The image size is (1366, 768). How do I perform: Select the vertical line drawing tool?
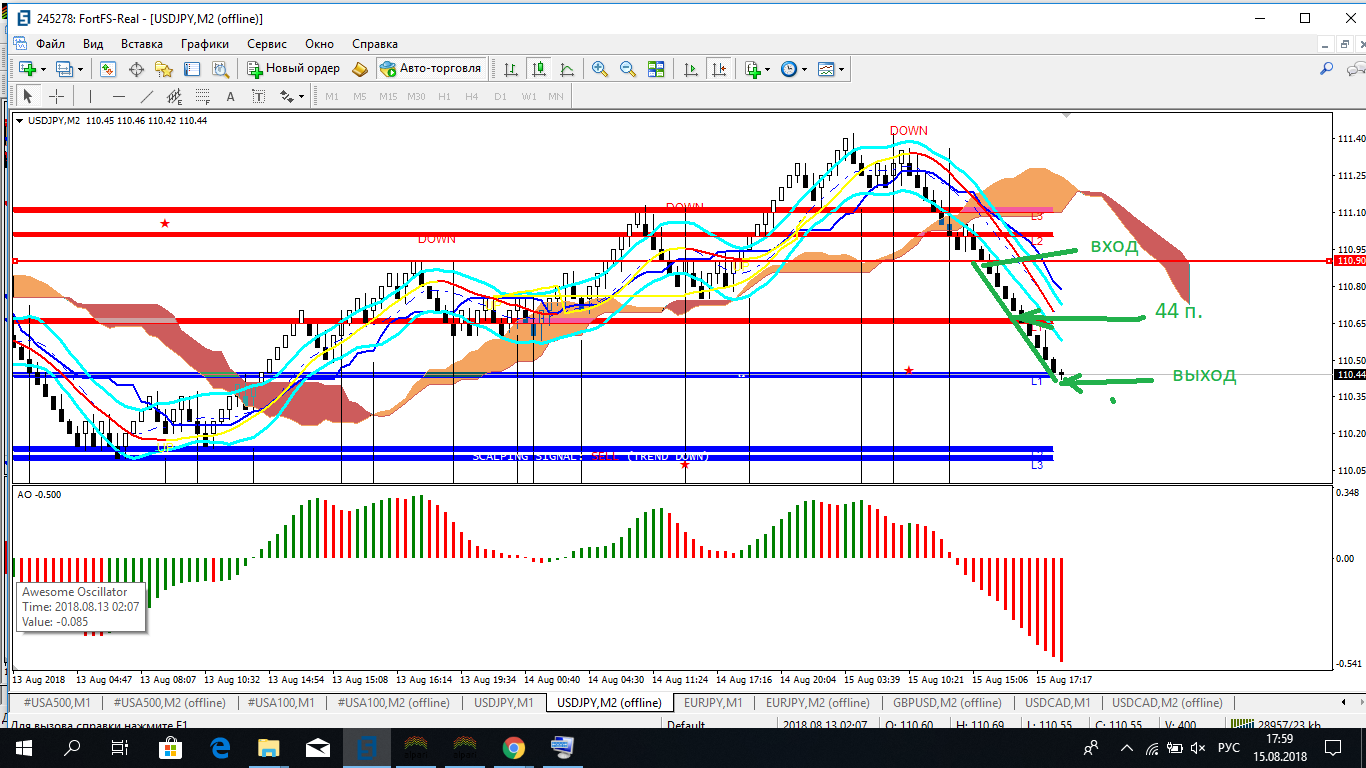(91, 96)
